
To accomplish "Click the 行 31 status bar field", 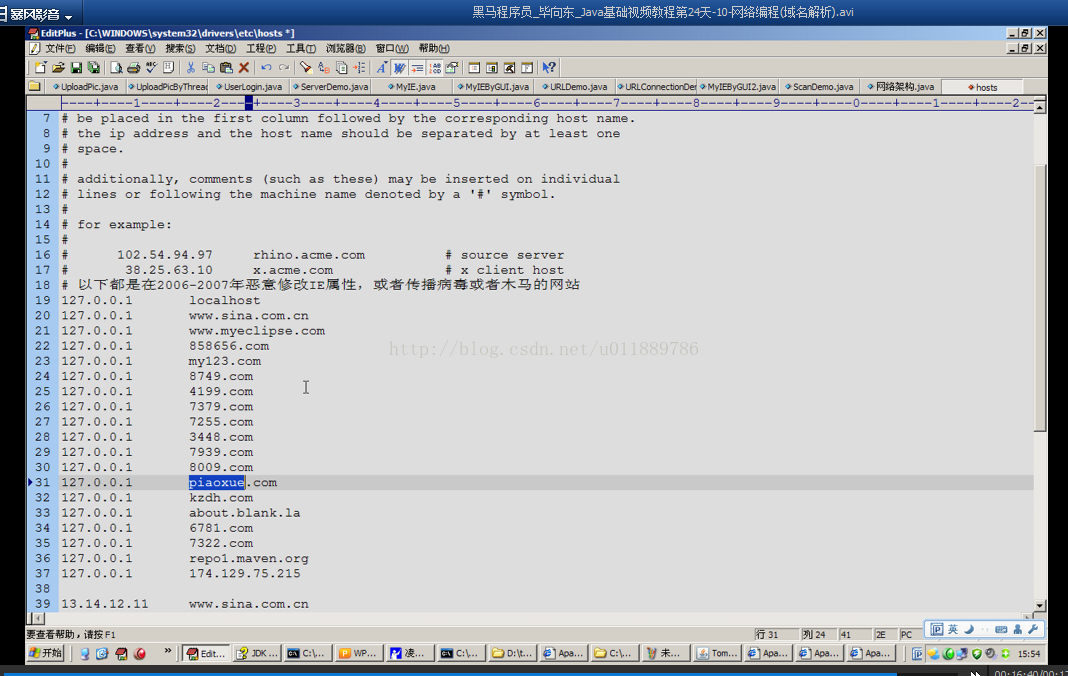I will 776,634.
